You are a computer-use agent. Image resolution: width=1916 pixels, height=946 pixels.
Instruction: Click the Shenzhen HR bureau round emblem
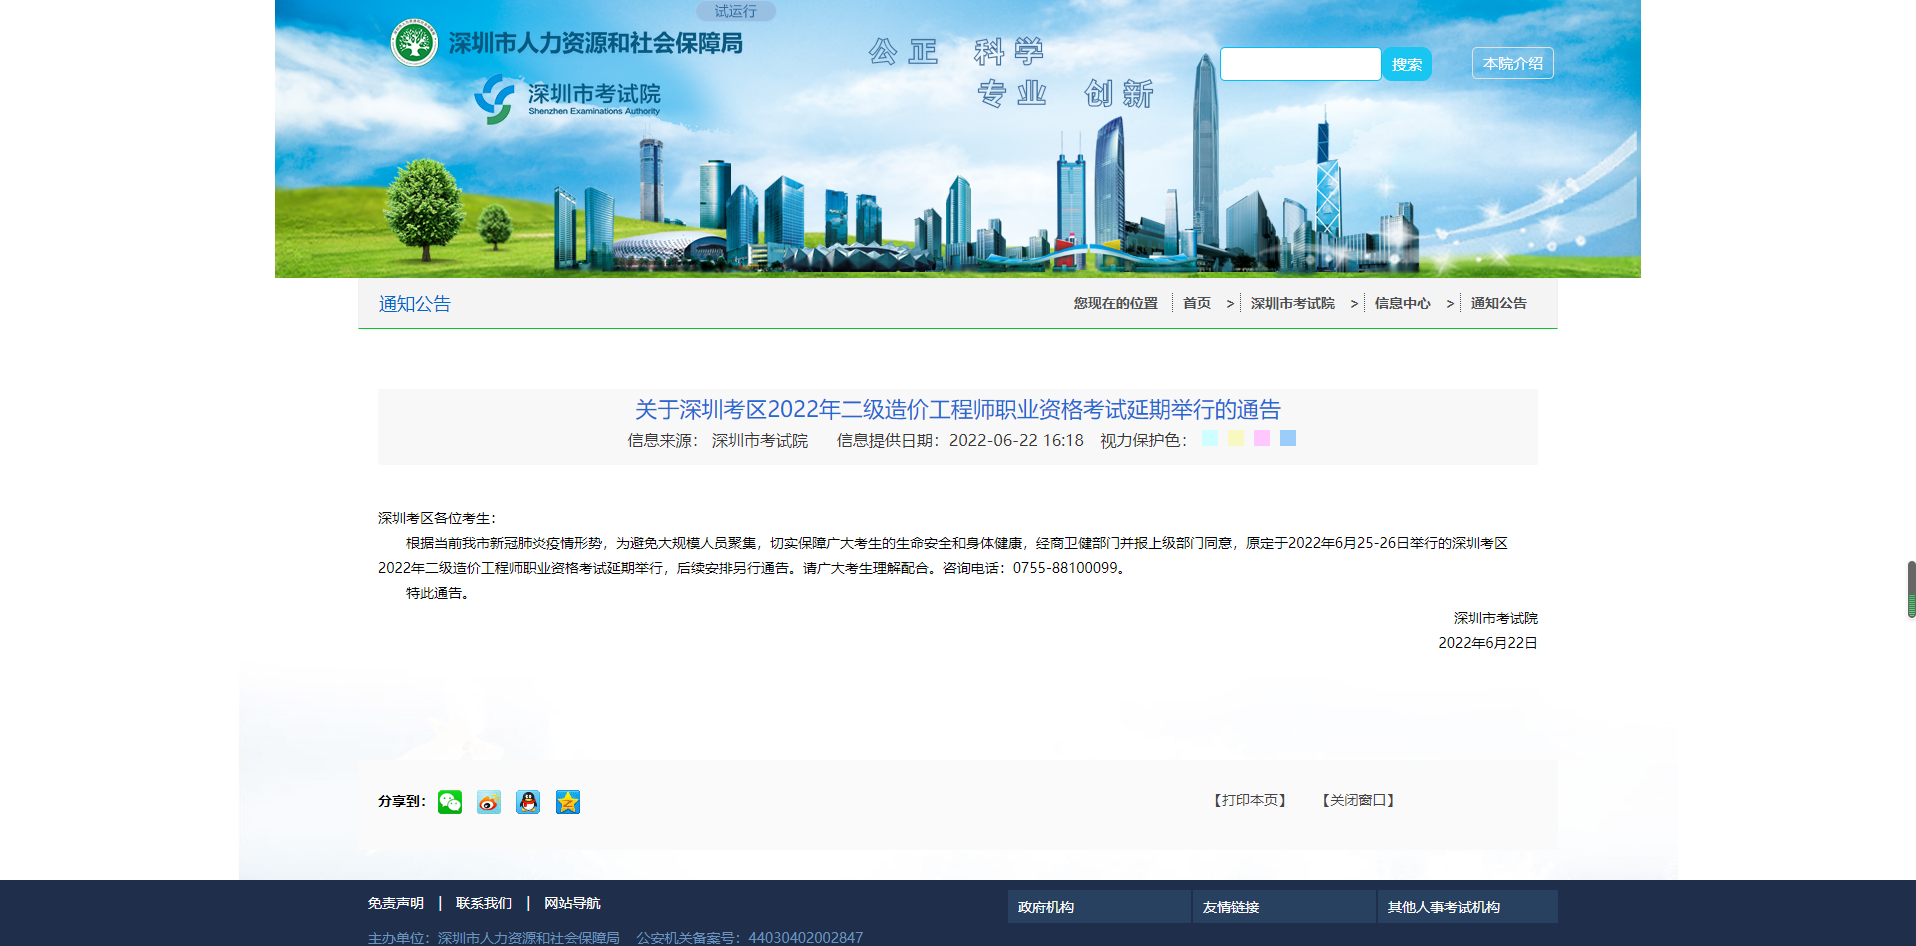(414, 43)
